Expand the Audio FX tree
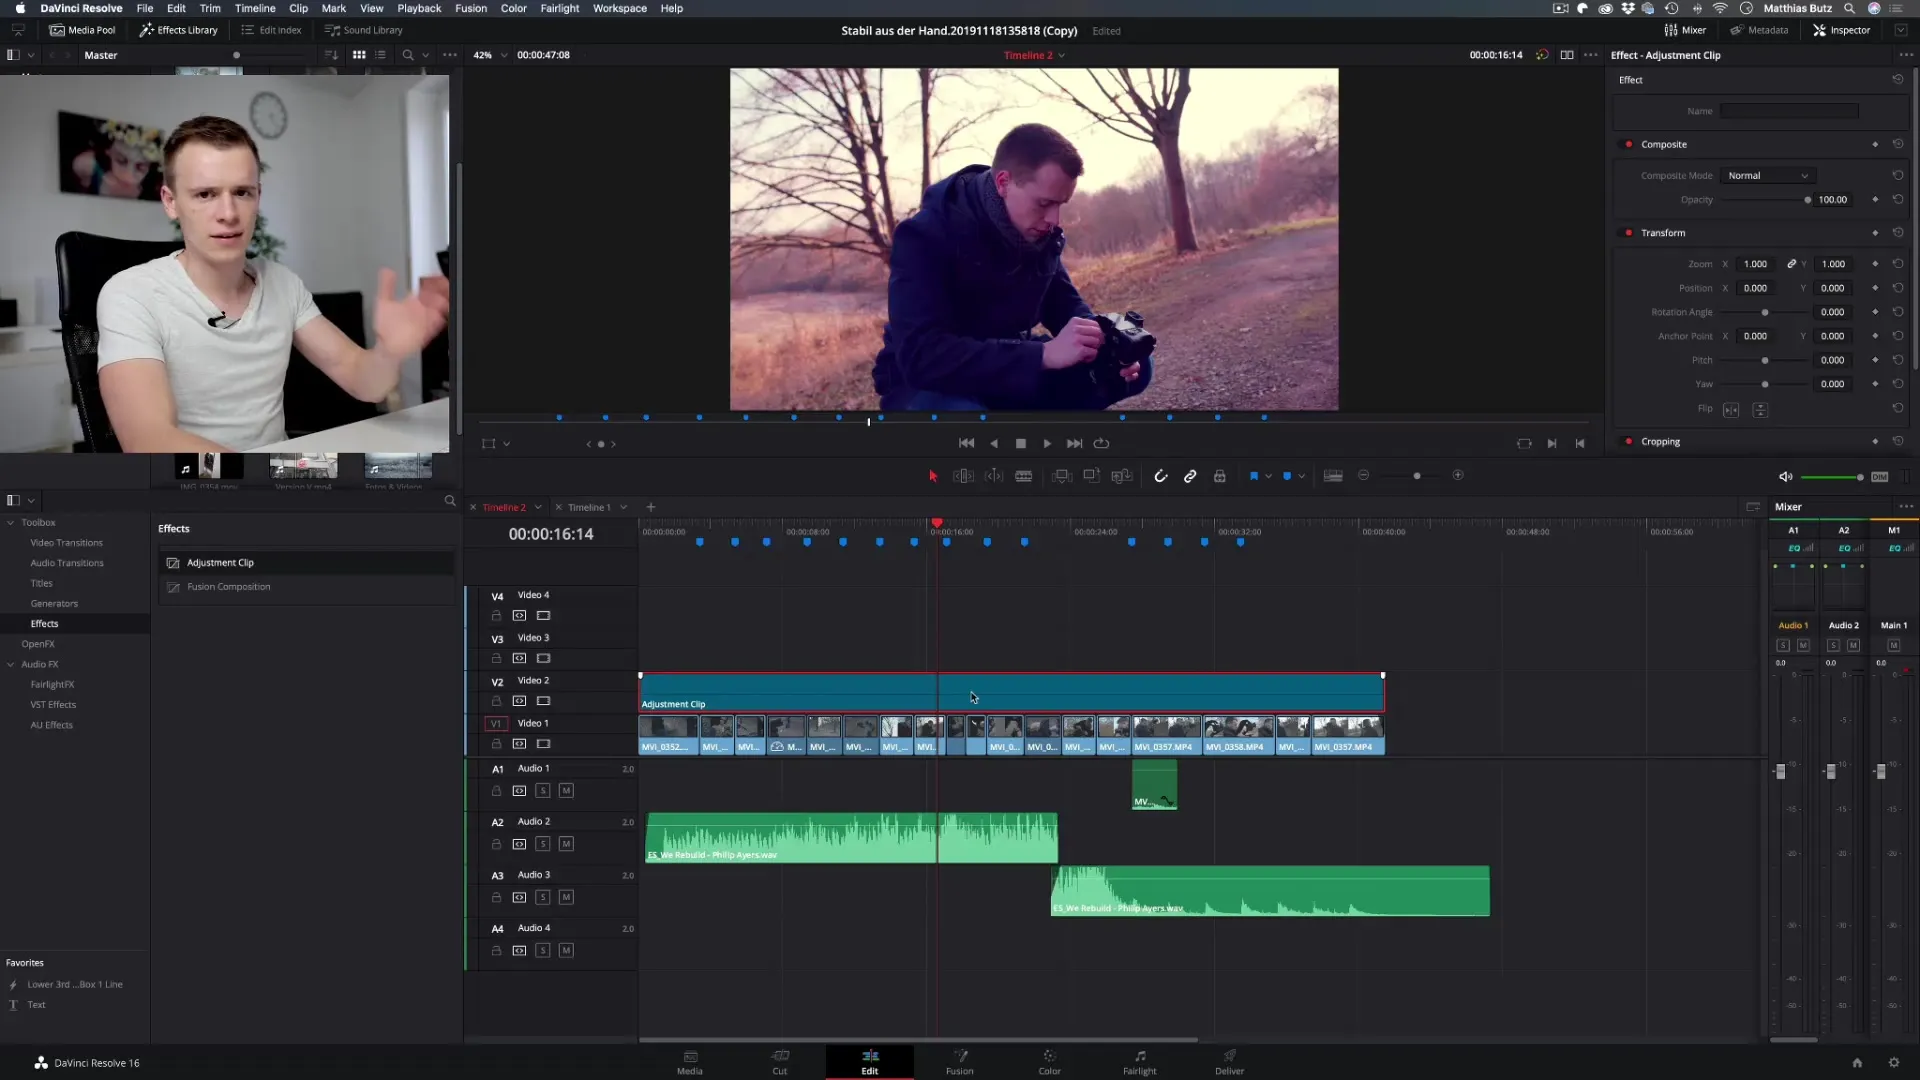Viewport: 1920px width, 1080px height. pyautogui.click(x=11, y=665)
